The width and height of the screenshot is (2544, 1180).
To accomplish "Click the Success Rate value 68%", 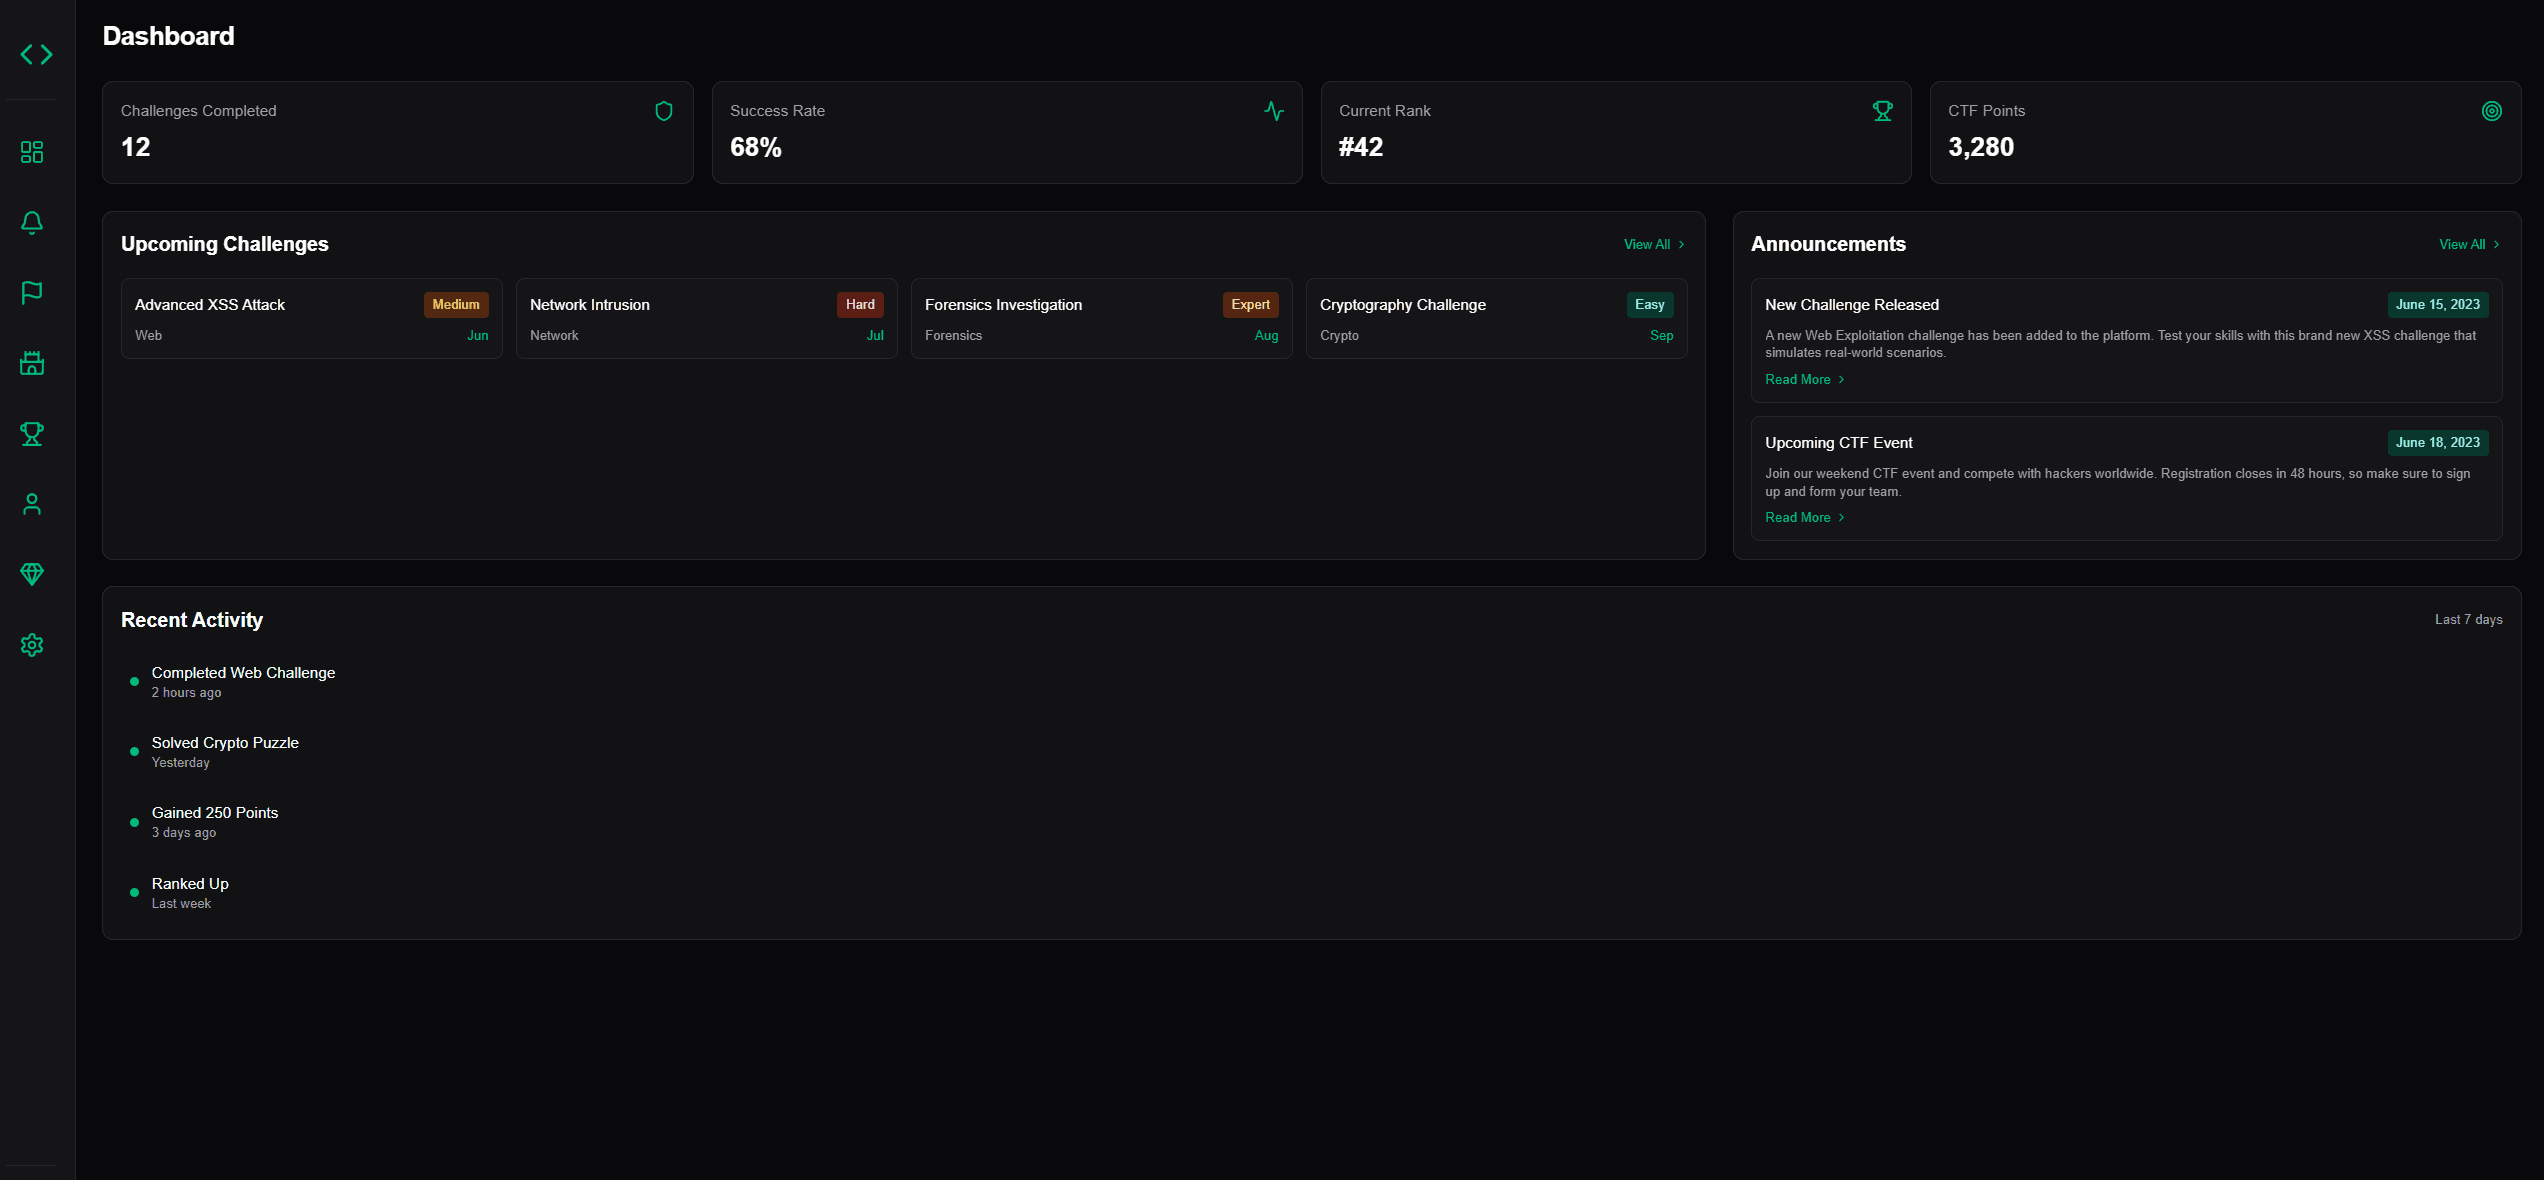I will (756, 147).
